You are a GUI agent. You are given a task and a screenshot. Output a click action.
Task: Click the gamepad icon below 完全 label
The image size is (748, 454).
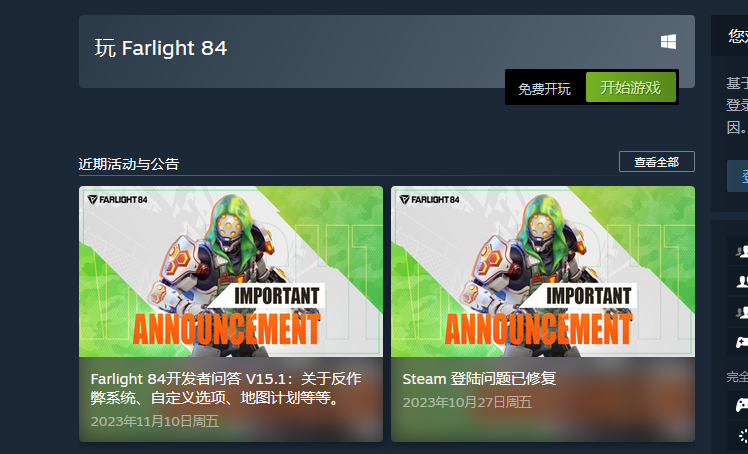tap(742, 405)
